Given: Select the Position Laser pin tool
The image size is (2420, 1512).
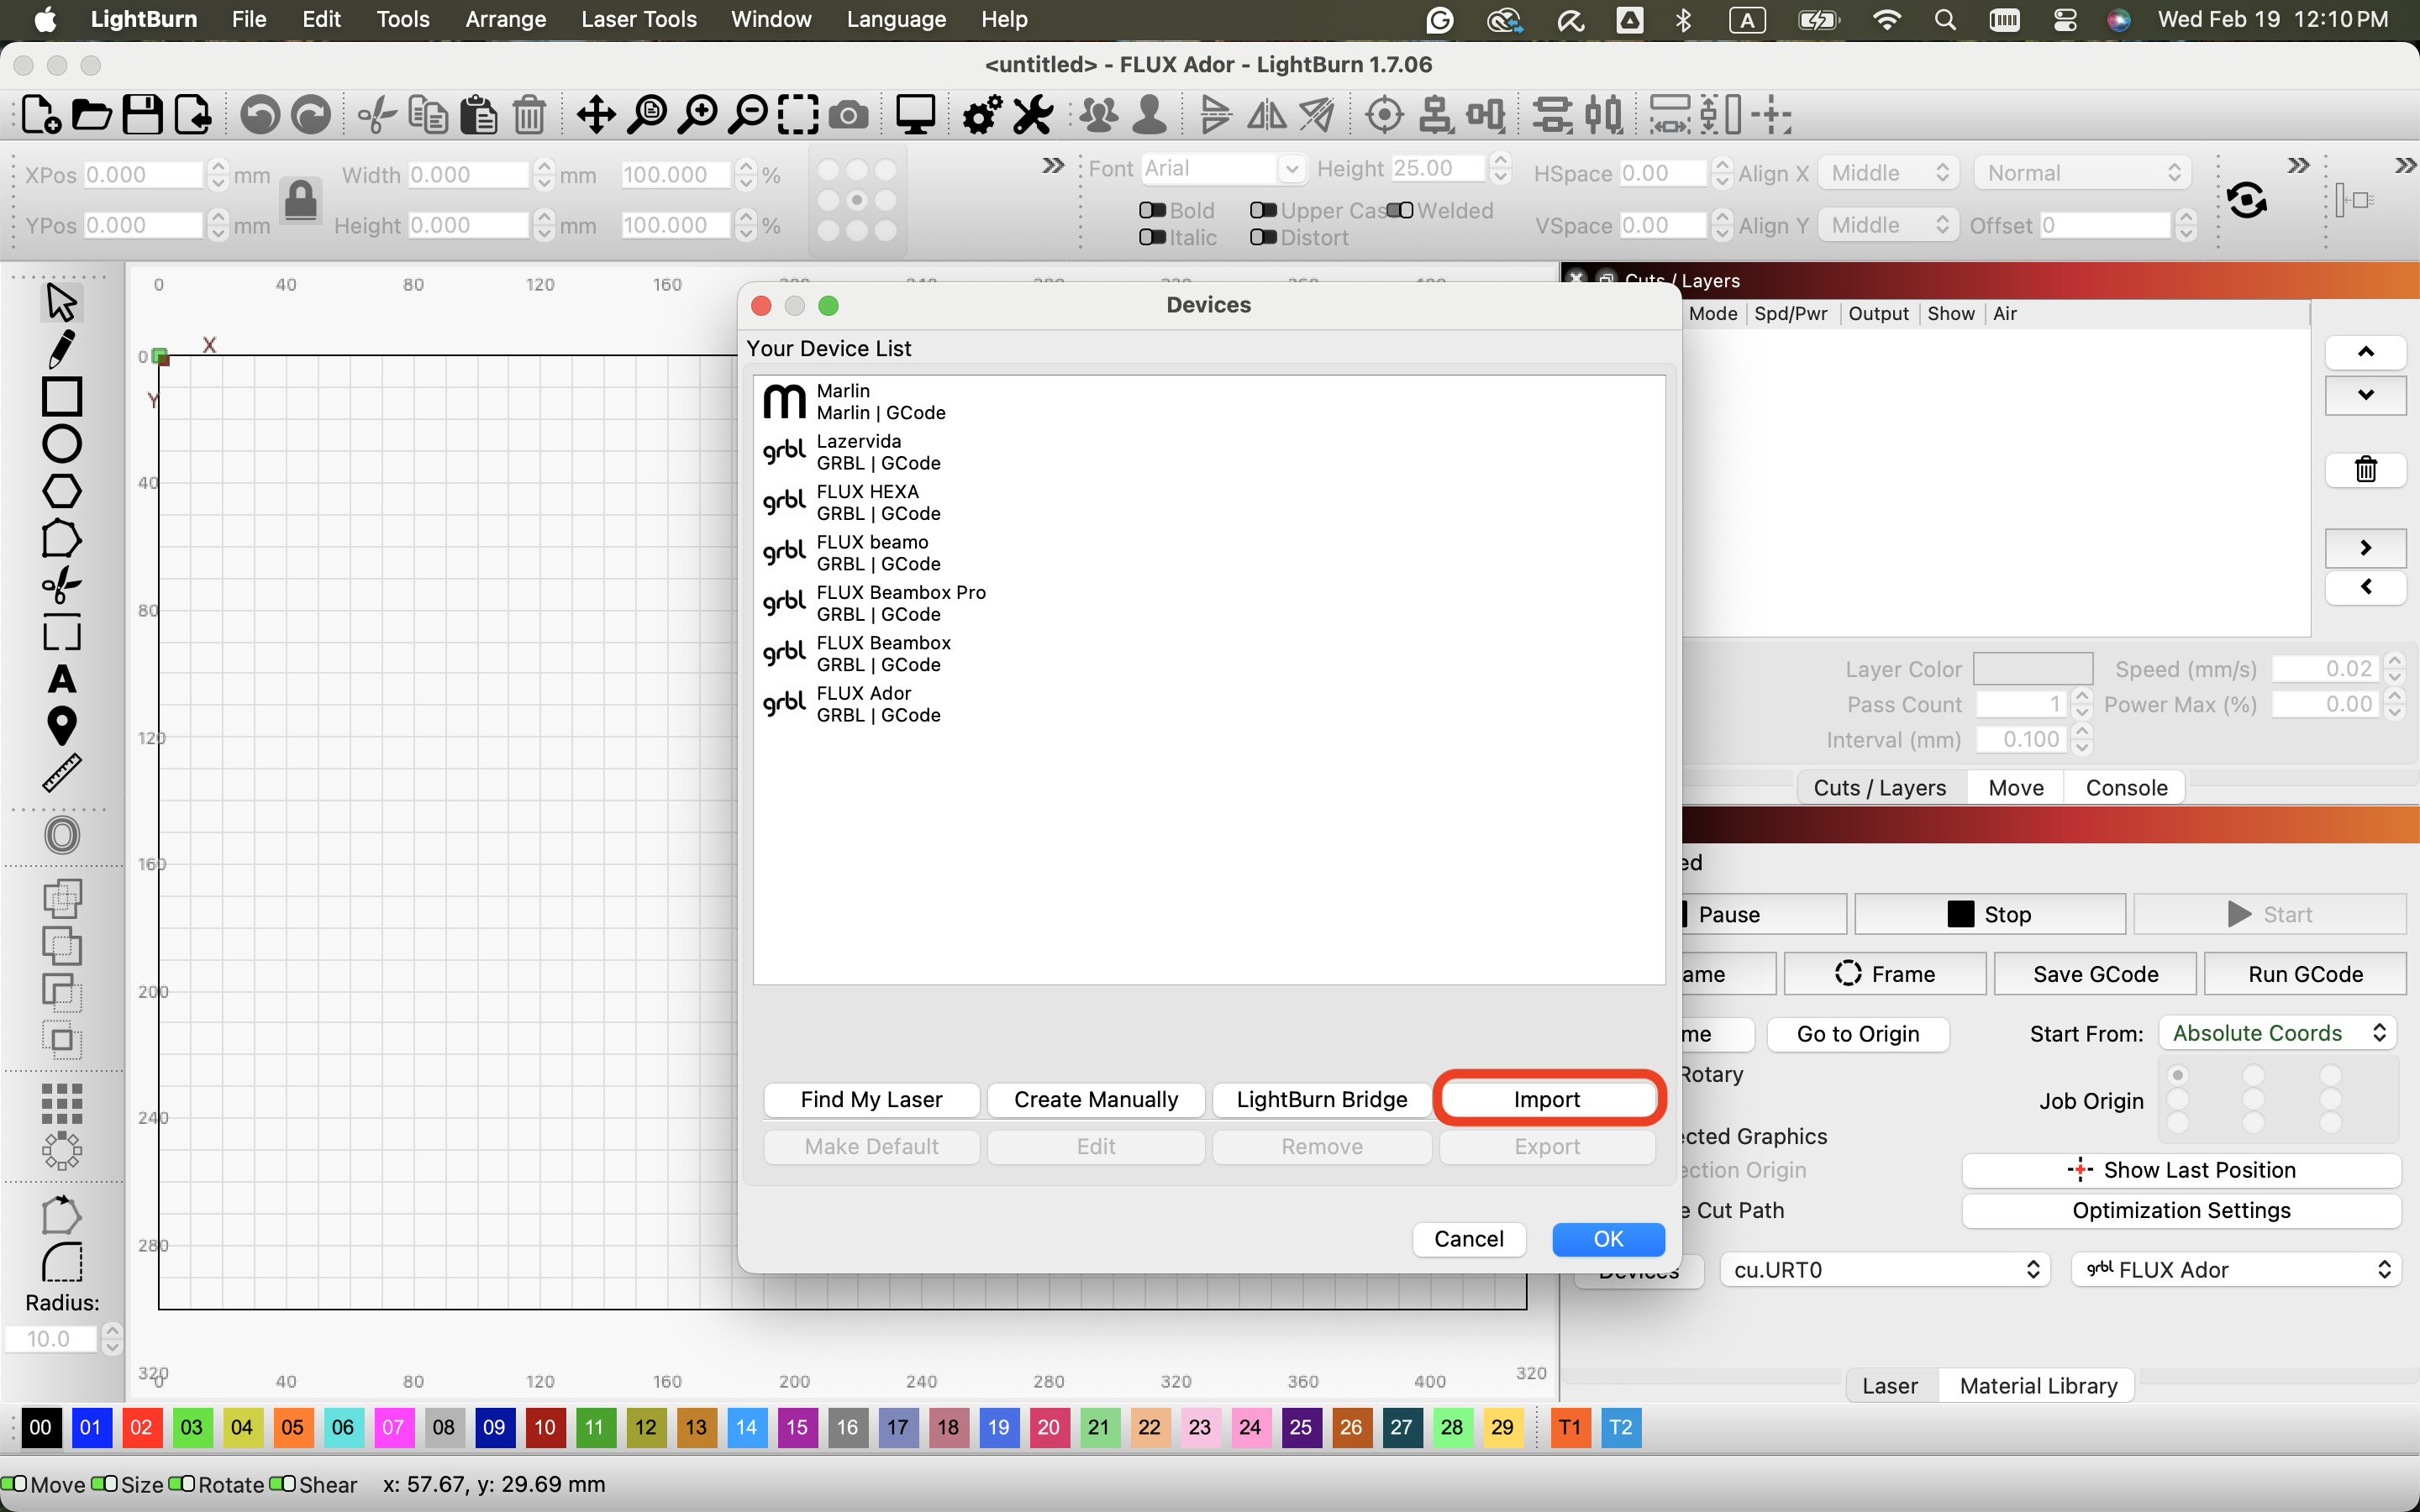Looking at the screenshot, I should [61, 726].
